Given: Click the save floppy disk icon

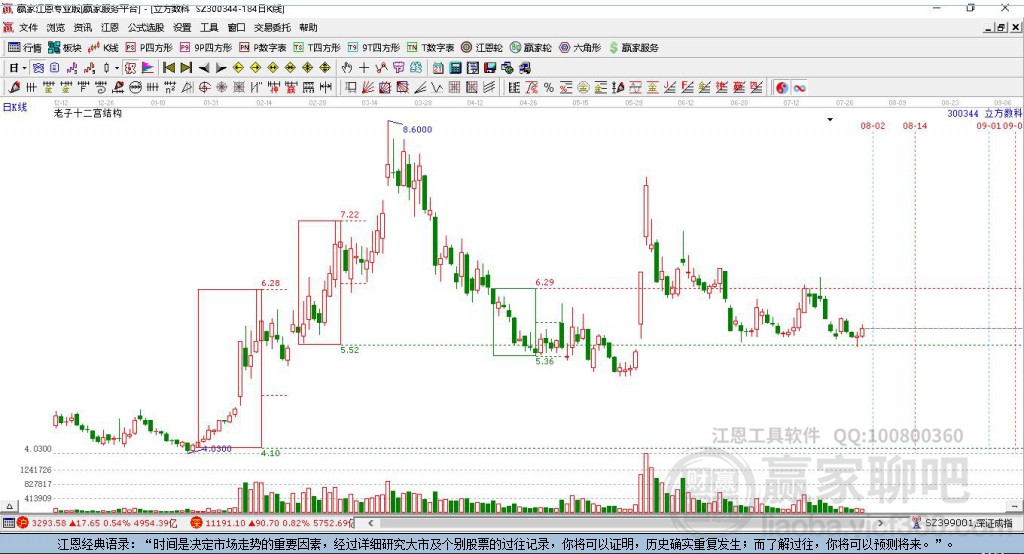Looking at the screenshot, I should pos(490,68).
